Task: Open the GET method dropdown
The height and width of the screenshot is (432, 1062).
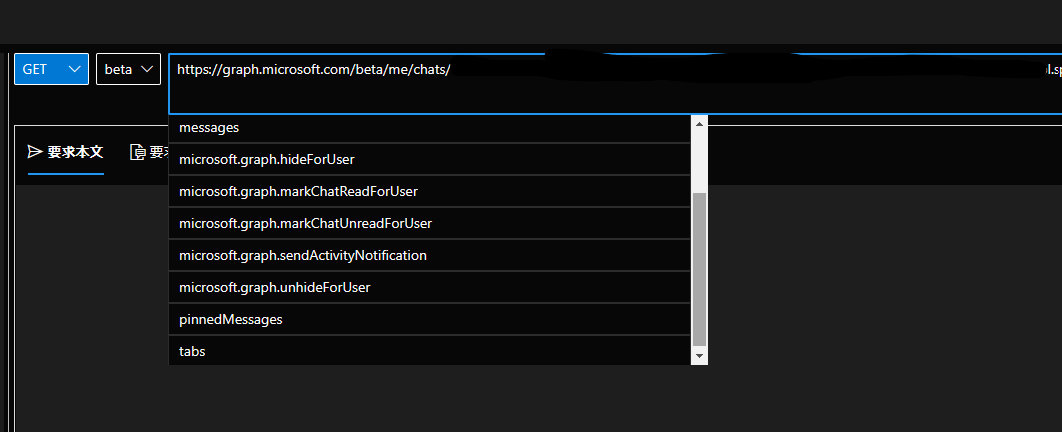Action: (51, 69)
